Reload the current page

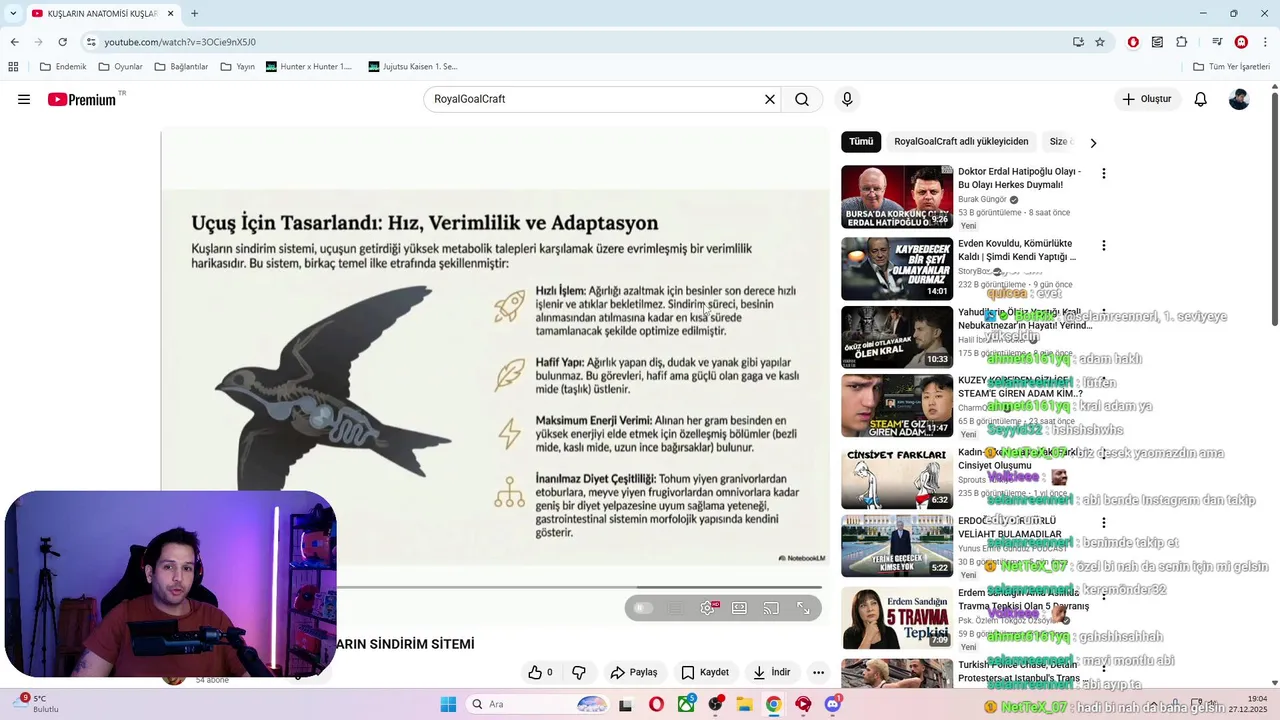click(62, 42)
